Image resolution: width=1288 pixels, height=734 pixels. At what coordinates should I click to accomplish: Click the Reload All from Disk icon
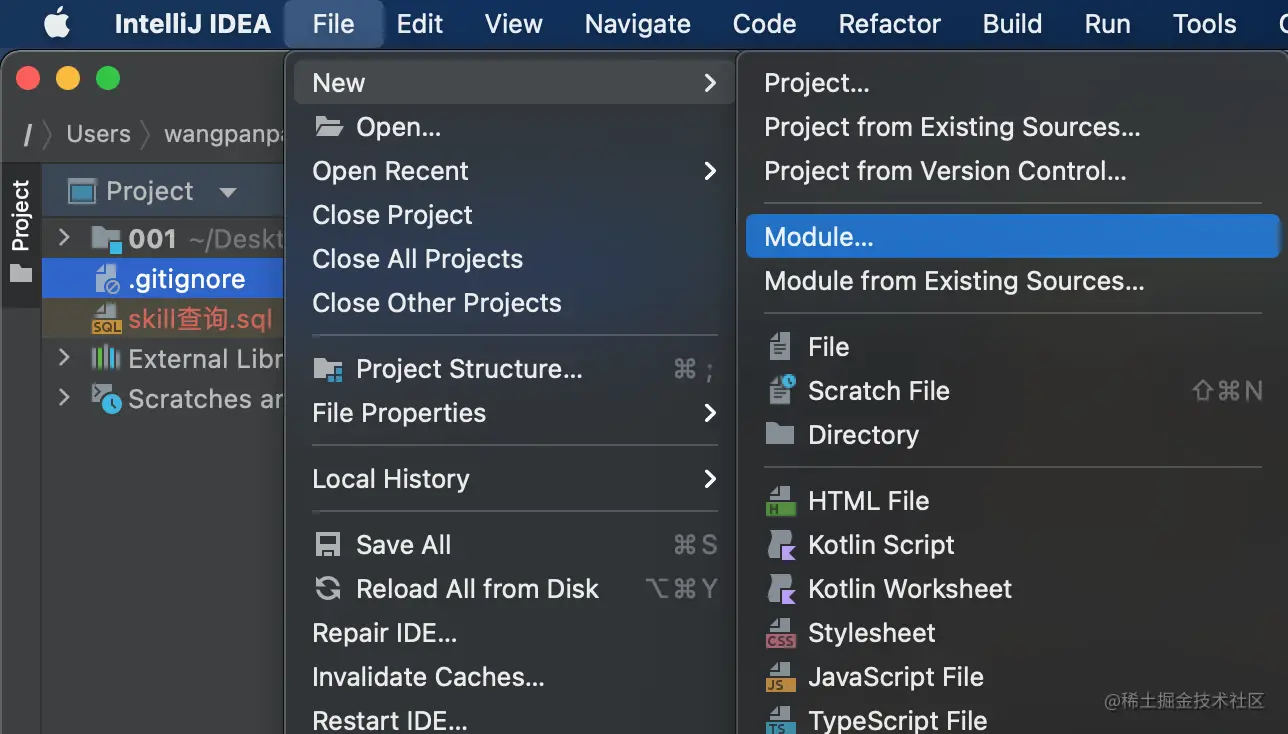pyautogui.click(x=328, y=589)
